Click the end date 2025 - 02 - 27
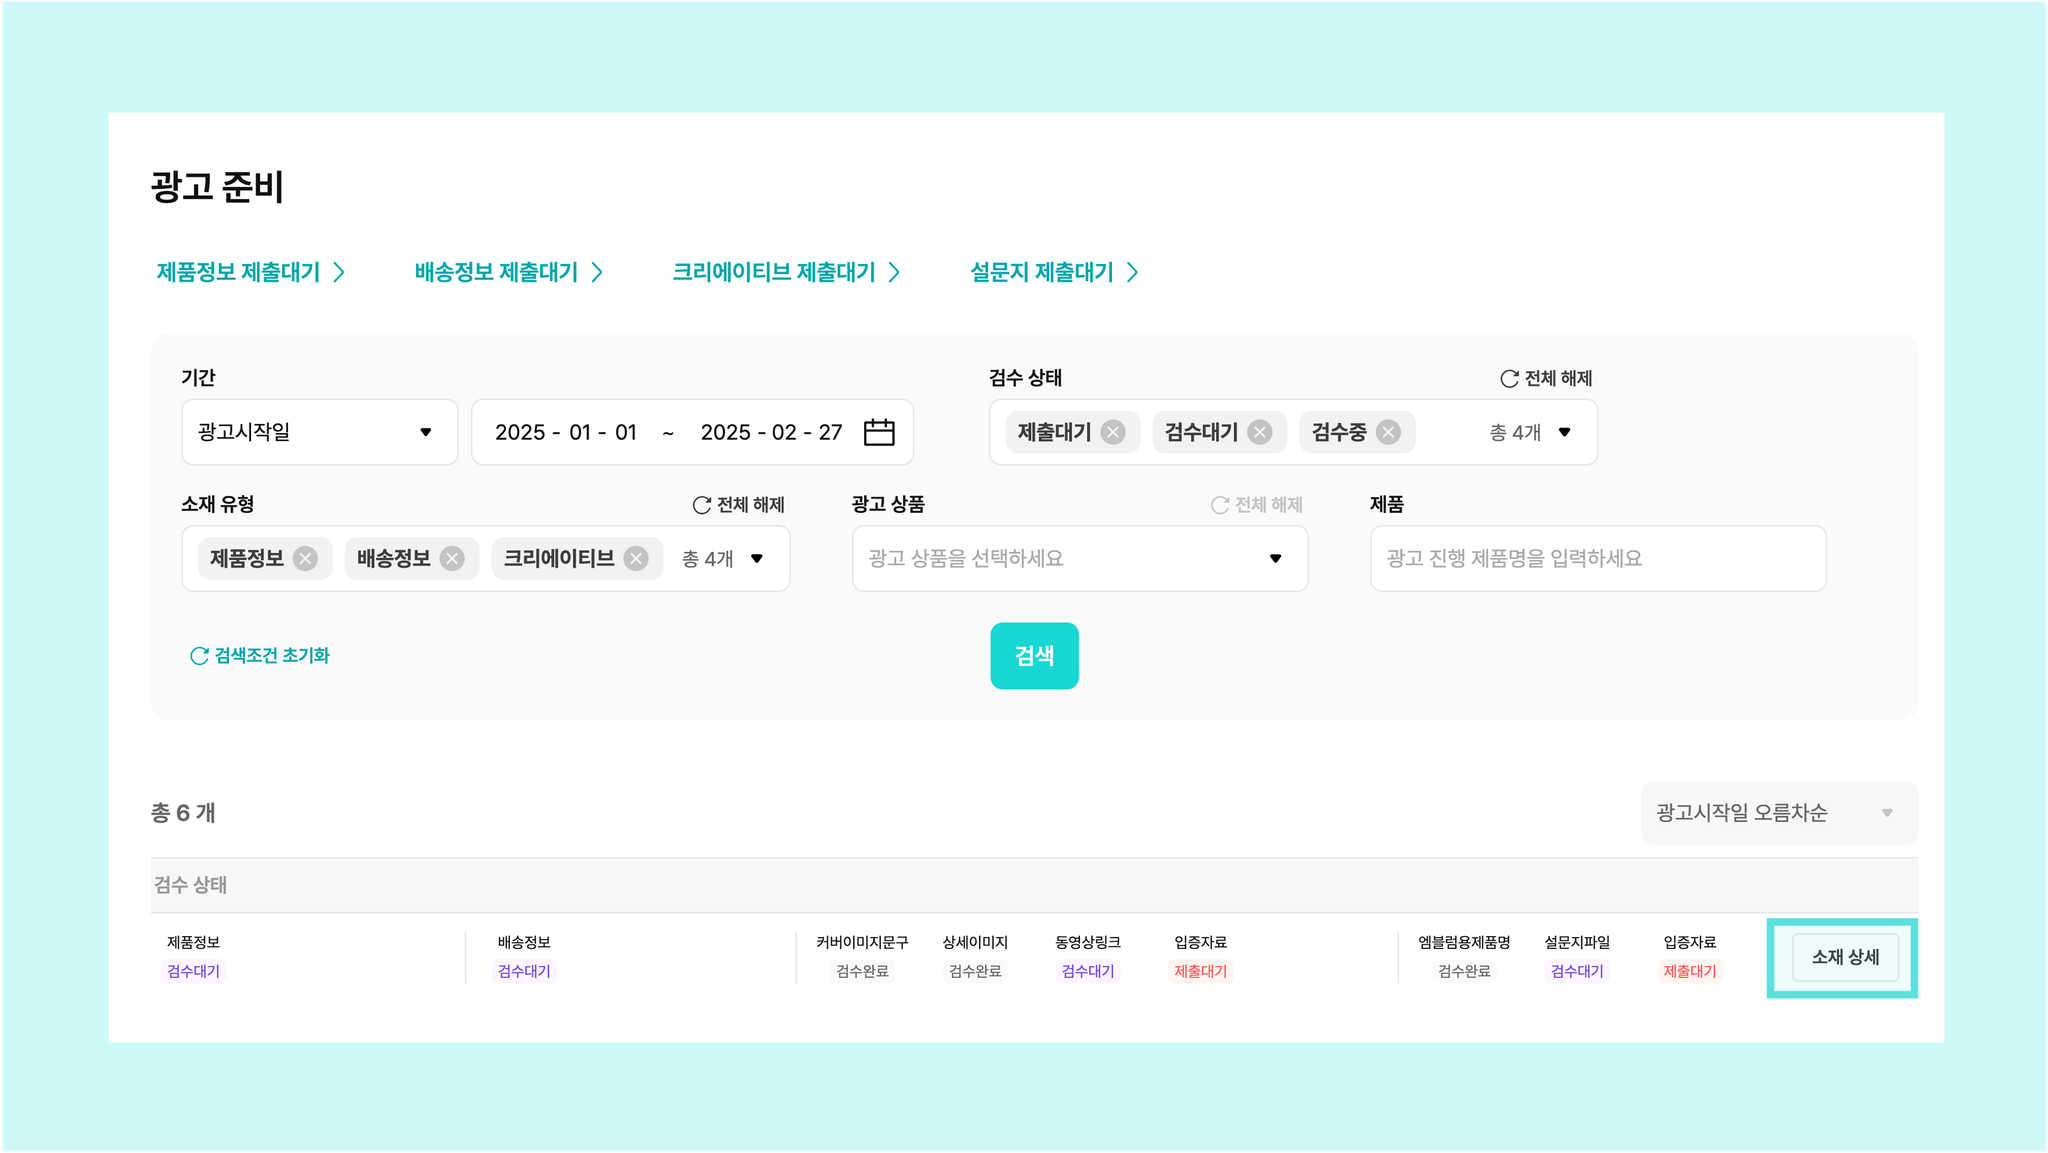2048x1153 pixels. pyautogui.click(x=771, y=432)
